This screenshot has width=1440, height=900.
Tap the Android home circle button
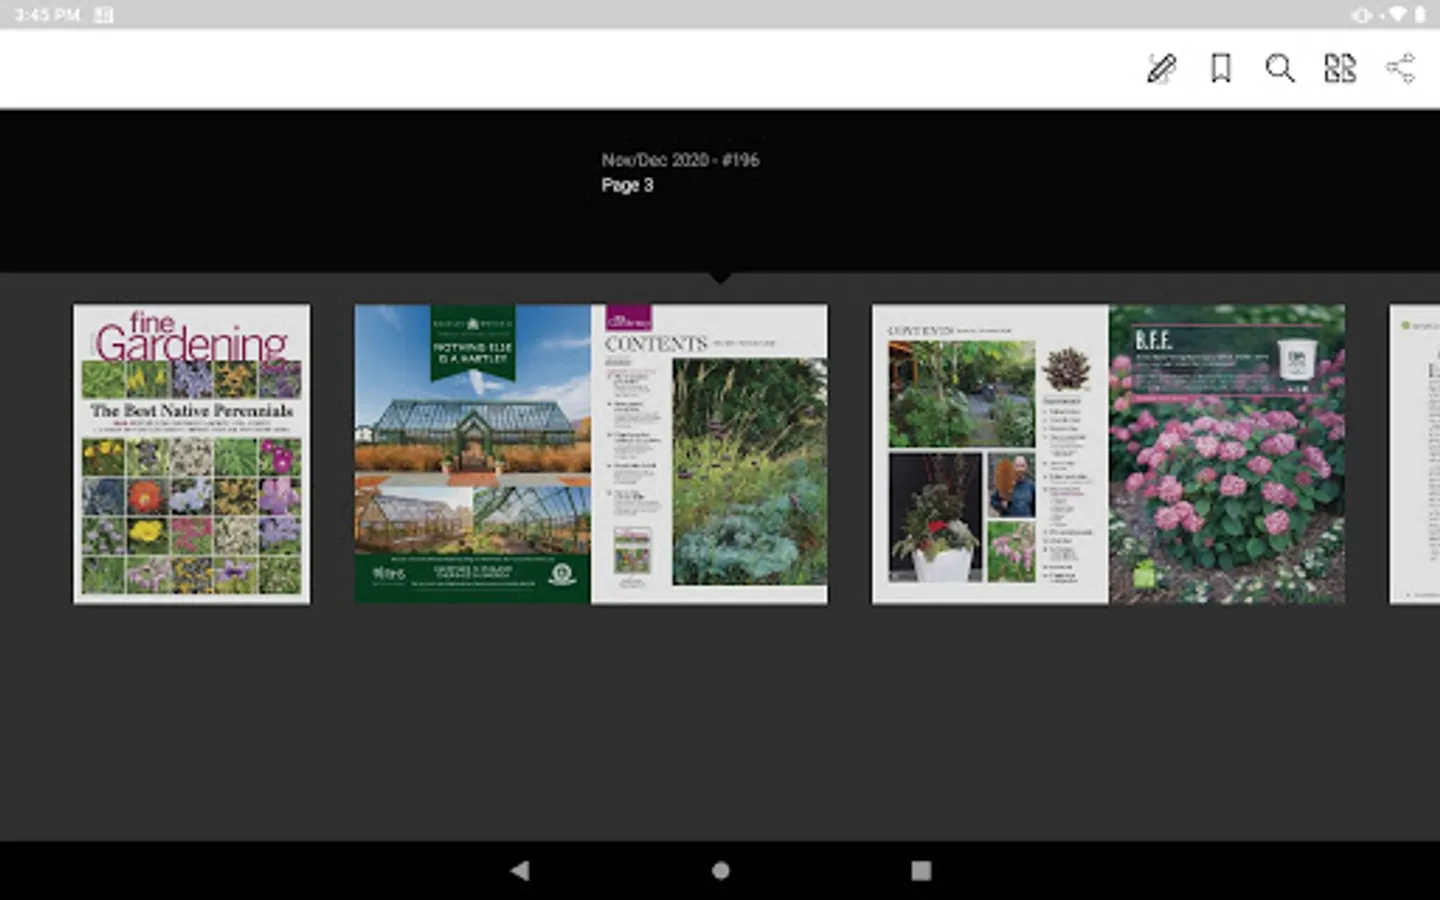pyautogui.click(x=720, y=870)
